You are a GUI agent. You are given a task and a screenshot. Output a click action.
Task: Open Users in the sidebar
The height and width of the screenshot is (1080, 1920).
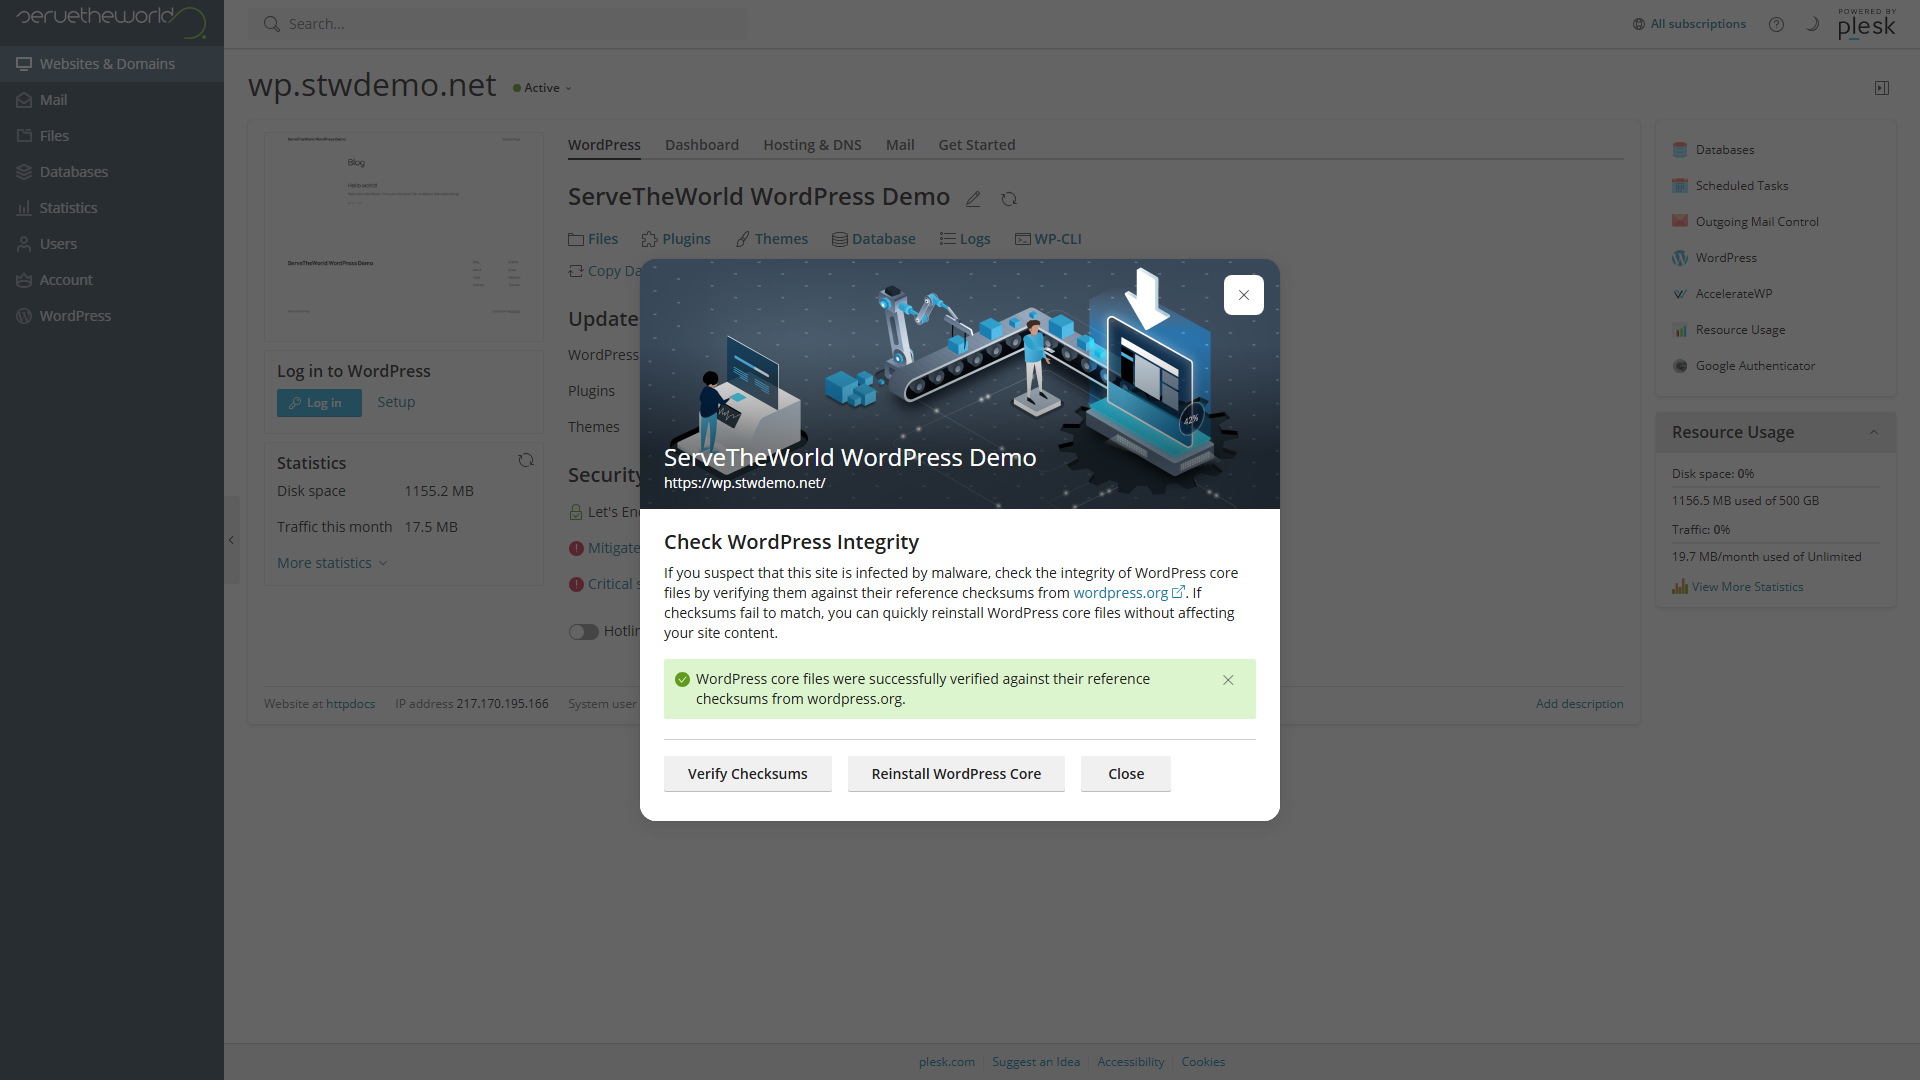(112, 244)
